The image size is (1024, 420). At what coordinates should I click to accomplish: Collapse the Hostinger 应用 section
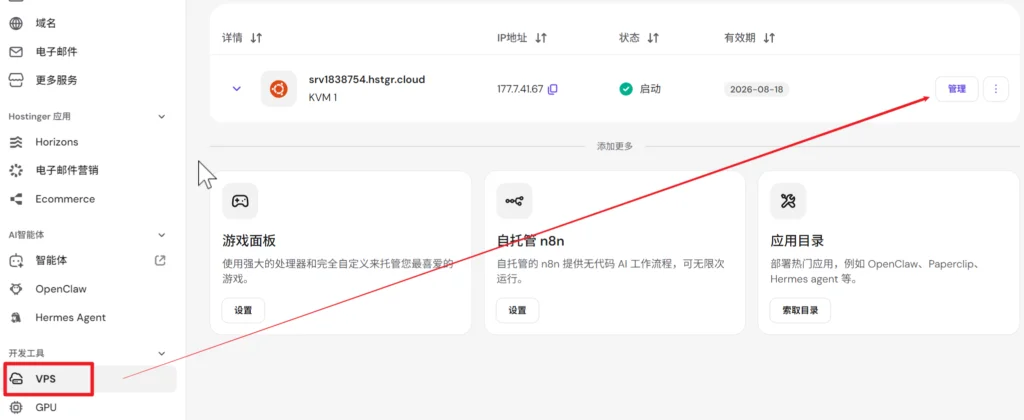(163, 116)
